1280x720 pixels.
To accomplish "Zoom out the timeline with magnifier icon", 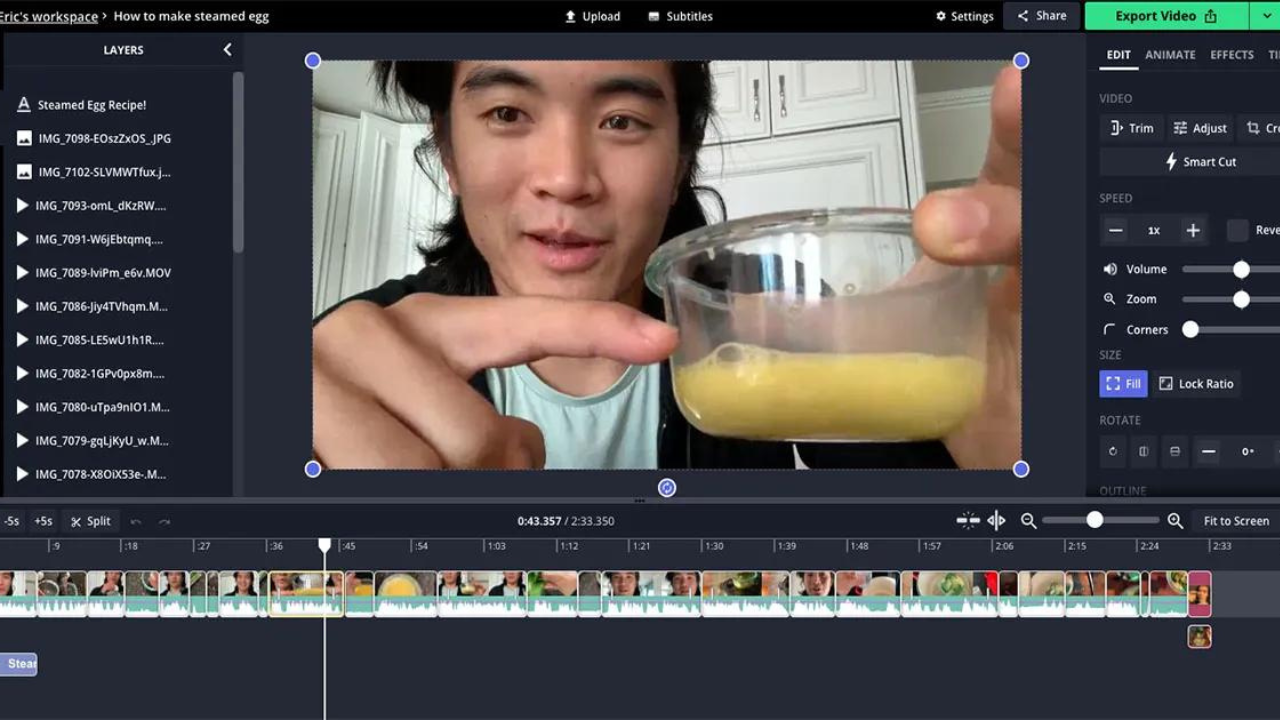I will pyautogui.click(x=1029, y=520).
